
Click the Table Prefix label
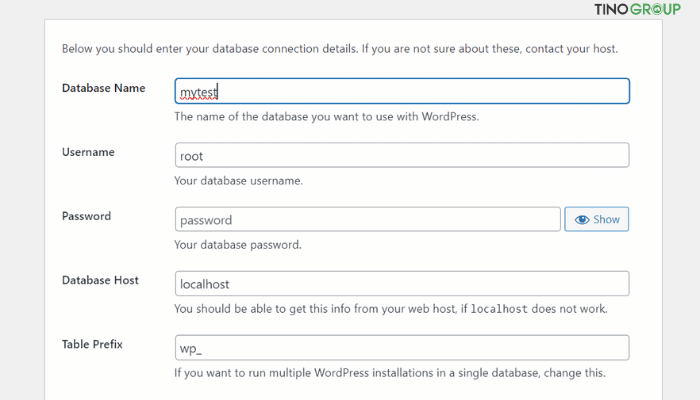[92, 344]
